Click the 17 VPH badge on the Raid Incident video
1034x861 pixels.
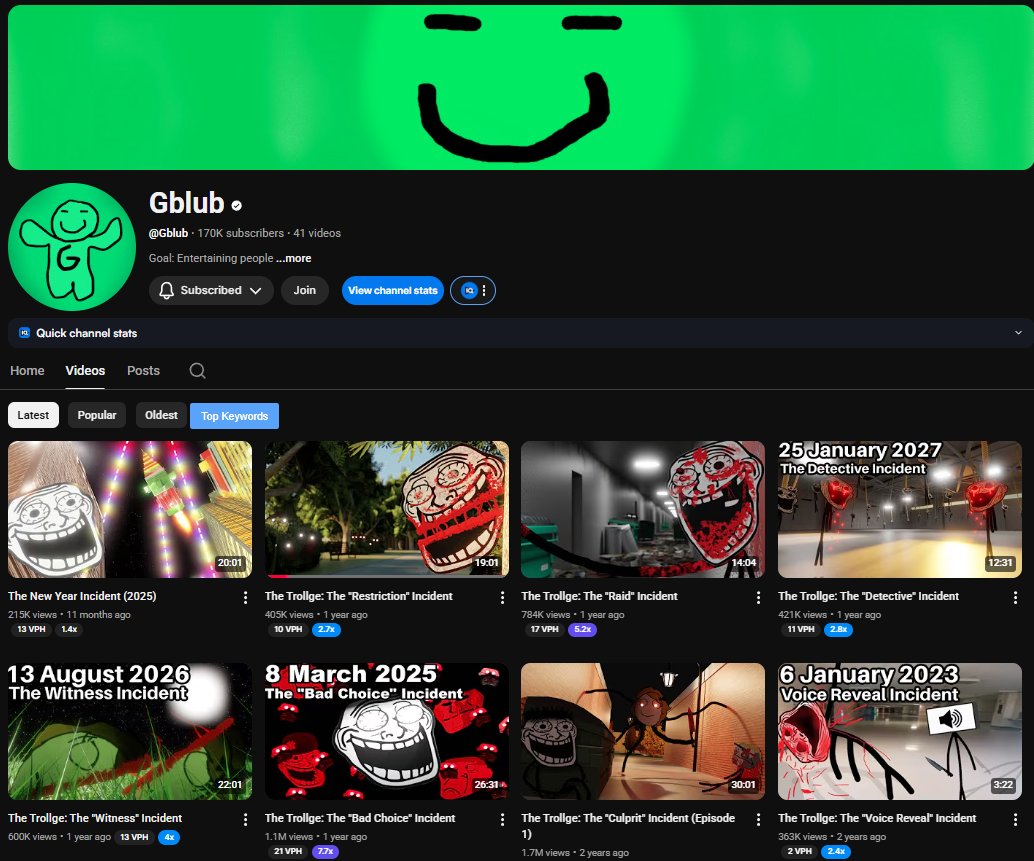click(544, 629)
